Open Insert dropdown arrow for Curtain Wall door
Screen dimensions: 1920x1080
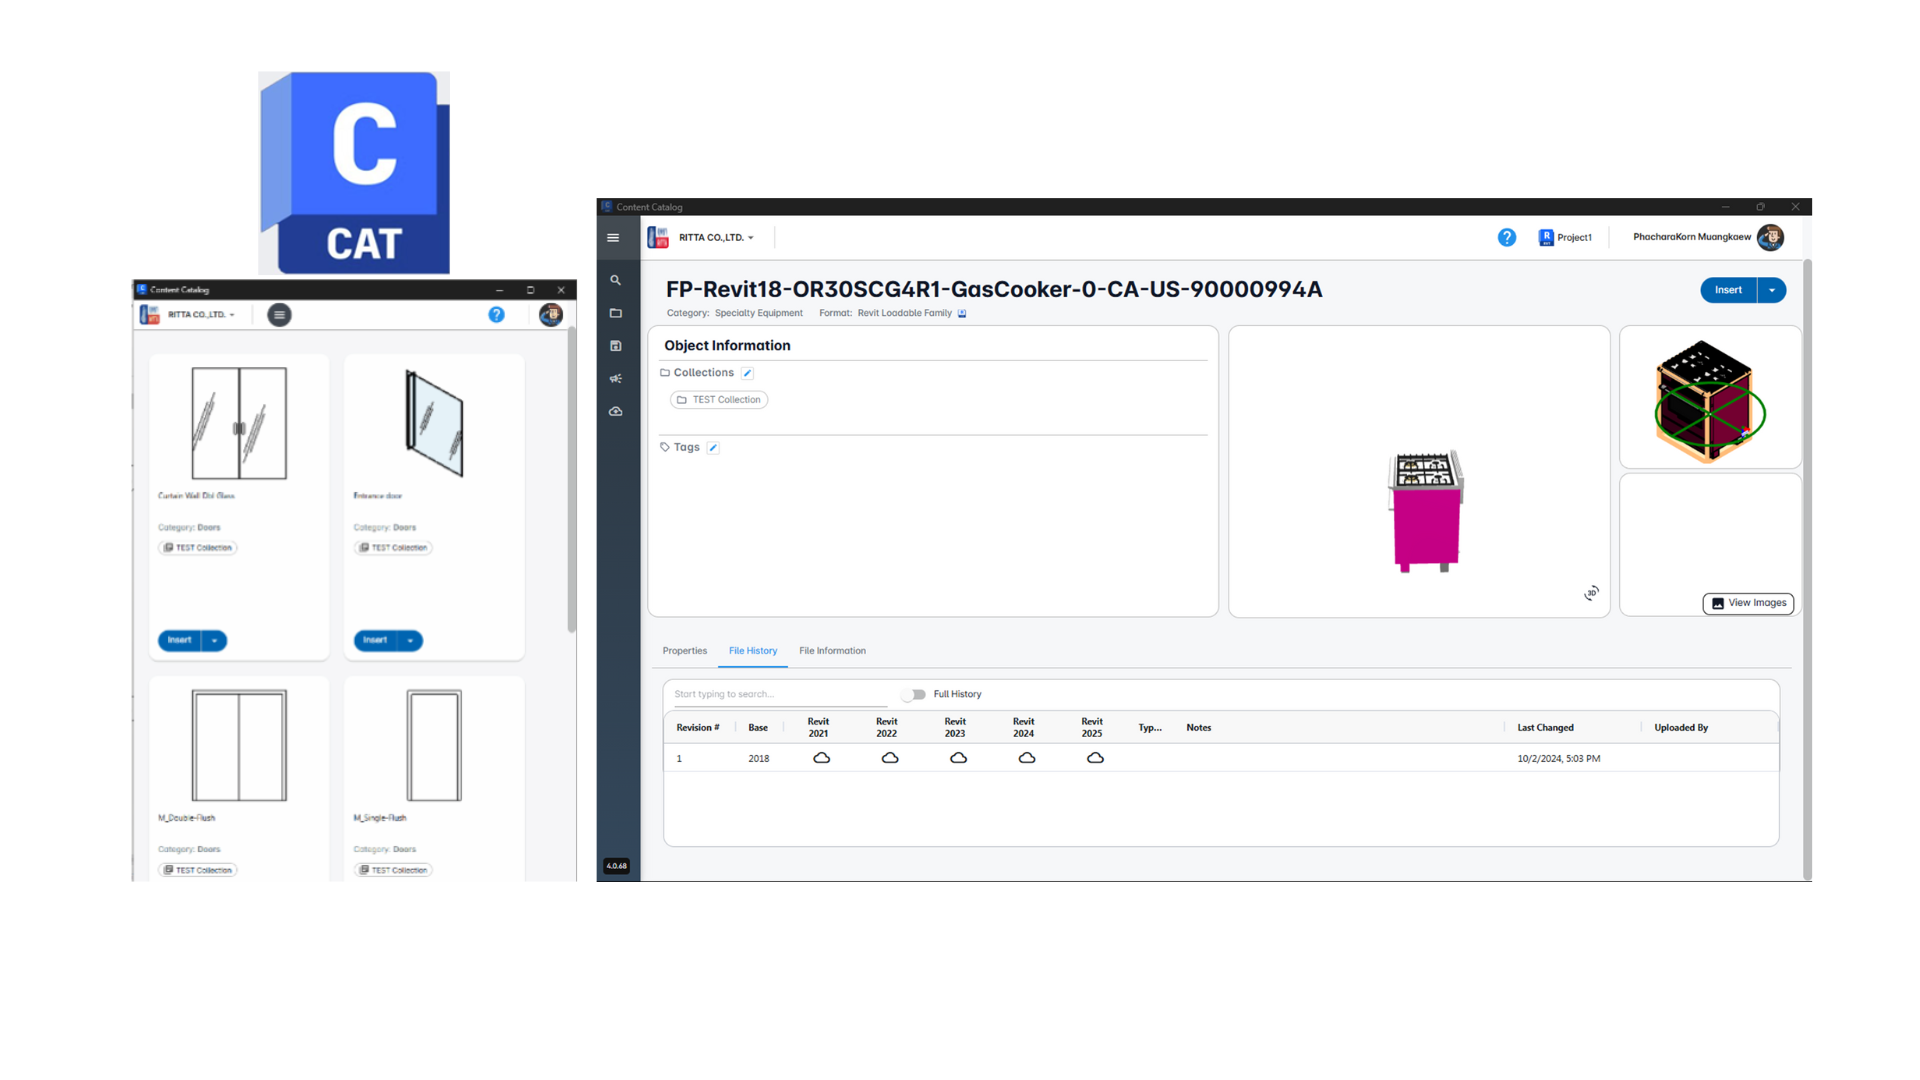[214, 641]
